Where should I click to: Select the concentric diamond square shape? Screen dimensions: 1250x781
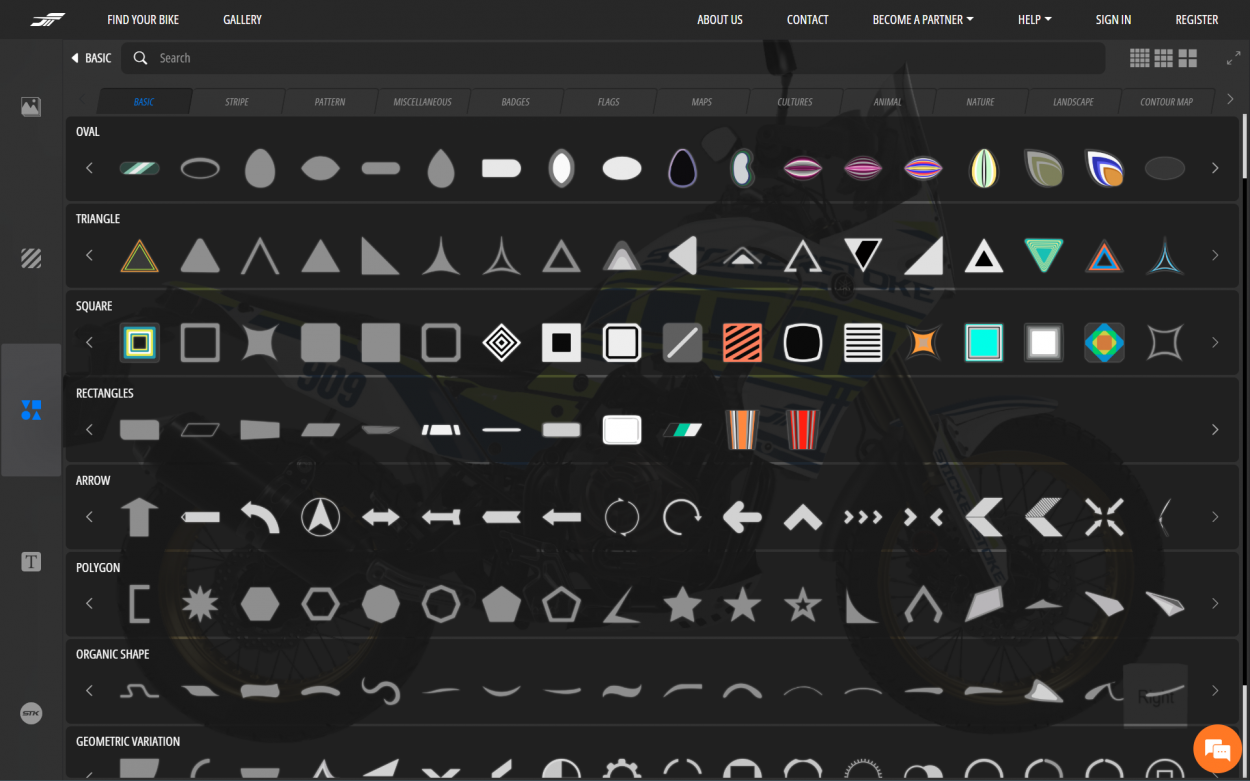[501, 343]
